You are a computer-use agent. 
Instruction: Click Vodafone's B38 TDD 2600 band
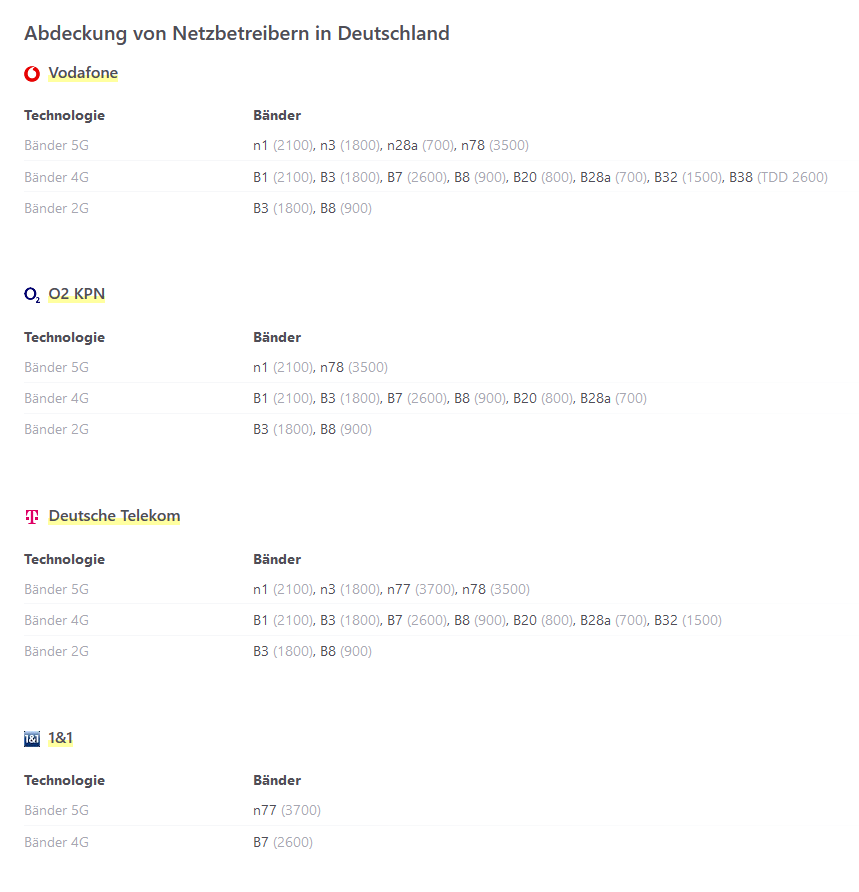(x=778, y=177)
